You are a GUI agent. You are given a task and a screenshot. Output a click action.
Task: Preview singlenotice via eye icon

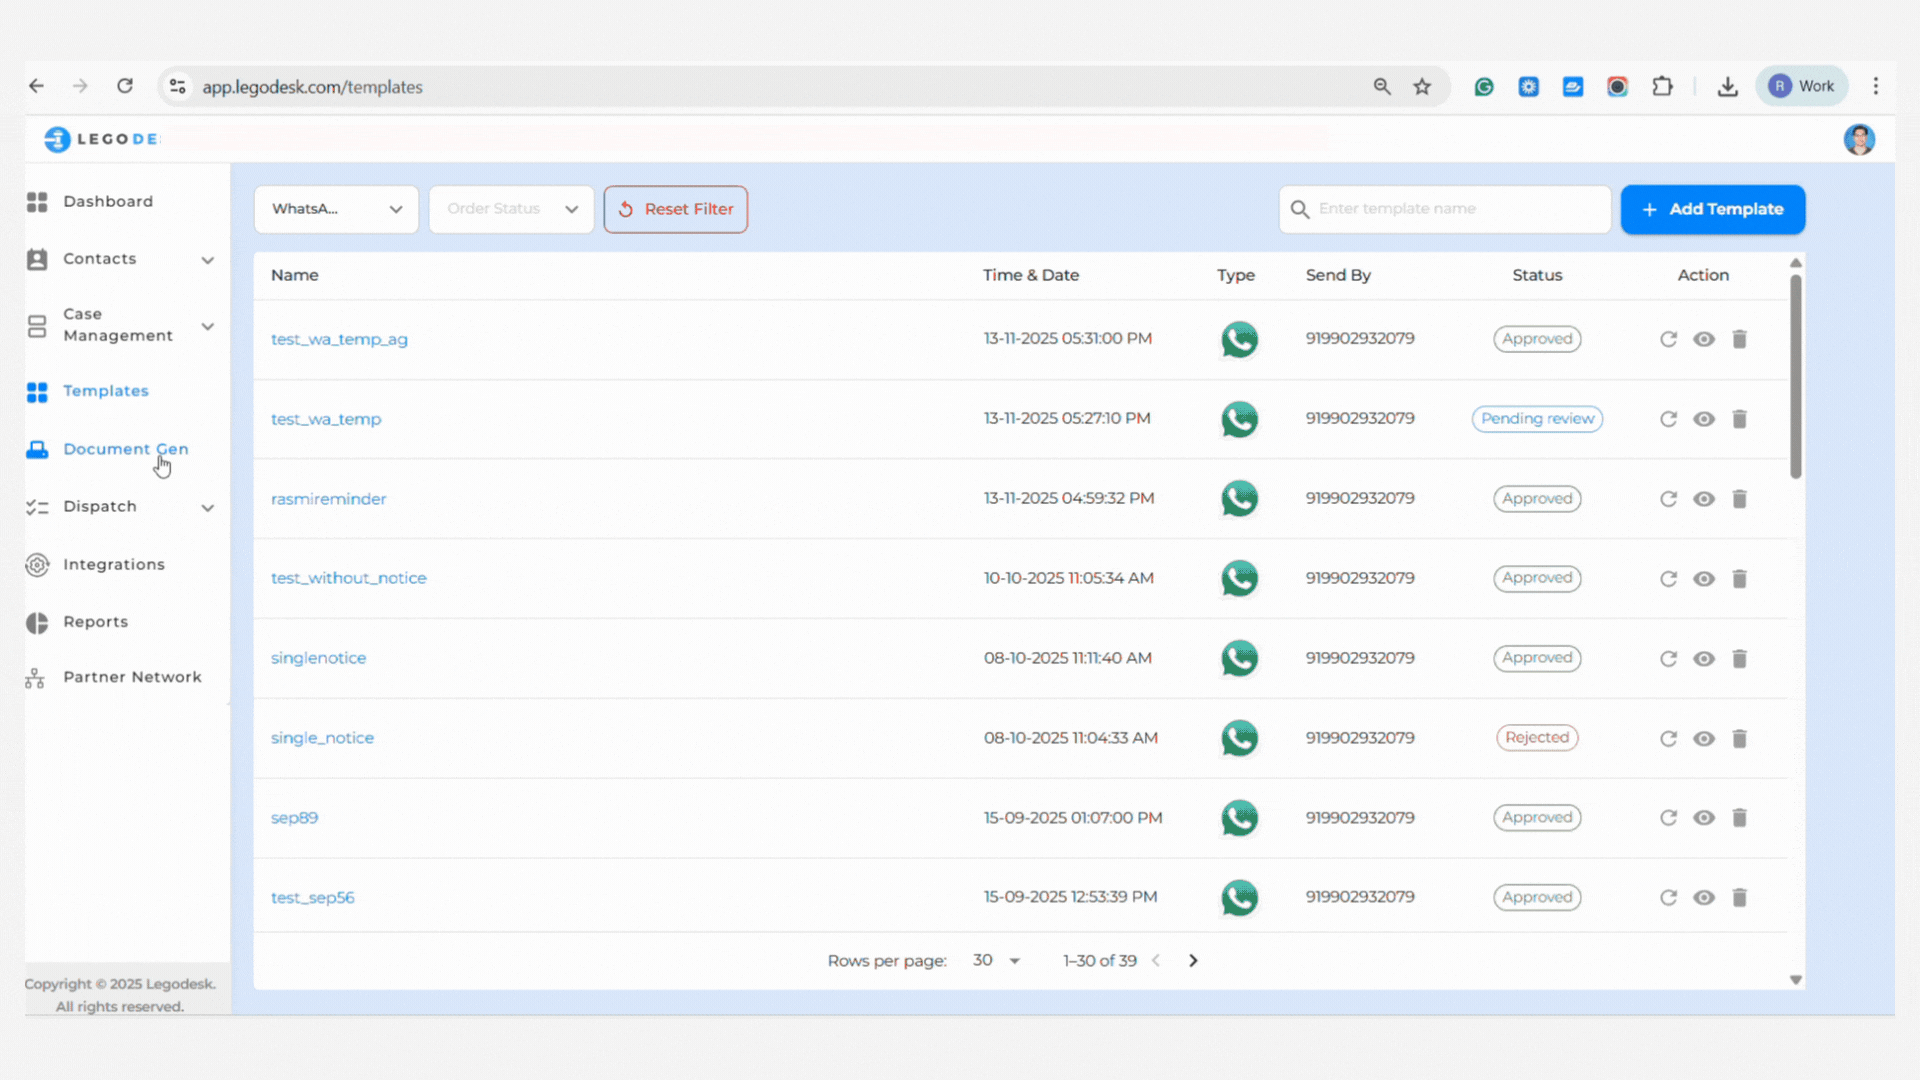click(1704, 659)
